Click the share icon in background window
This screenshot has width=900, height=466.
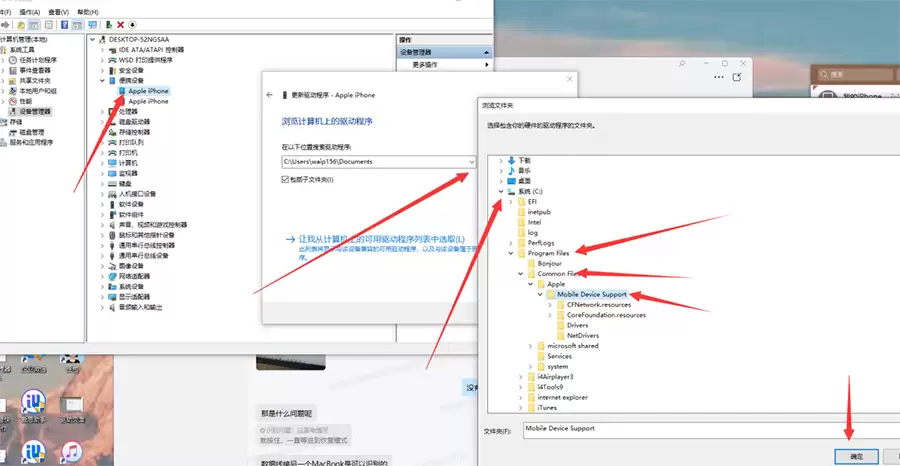(737, 77)
